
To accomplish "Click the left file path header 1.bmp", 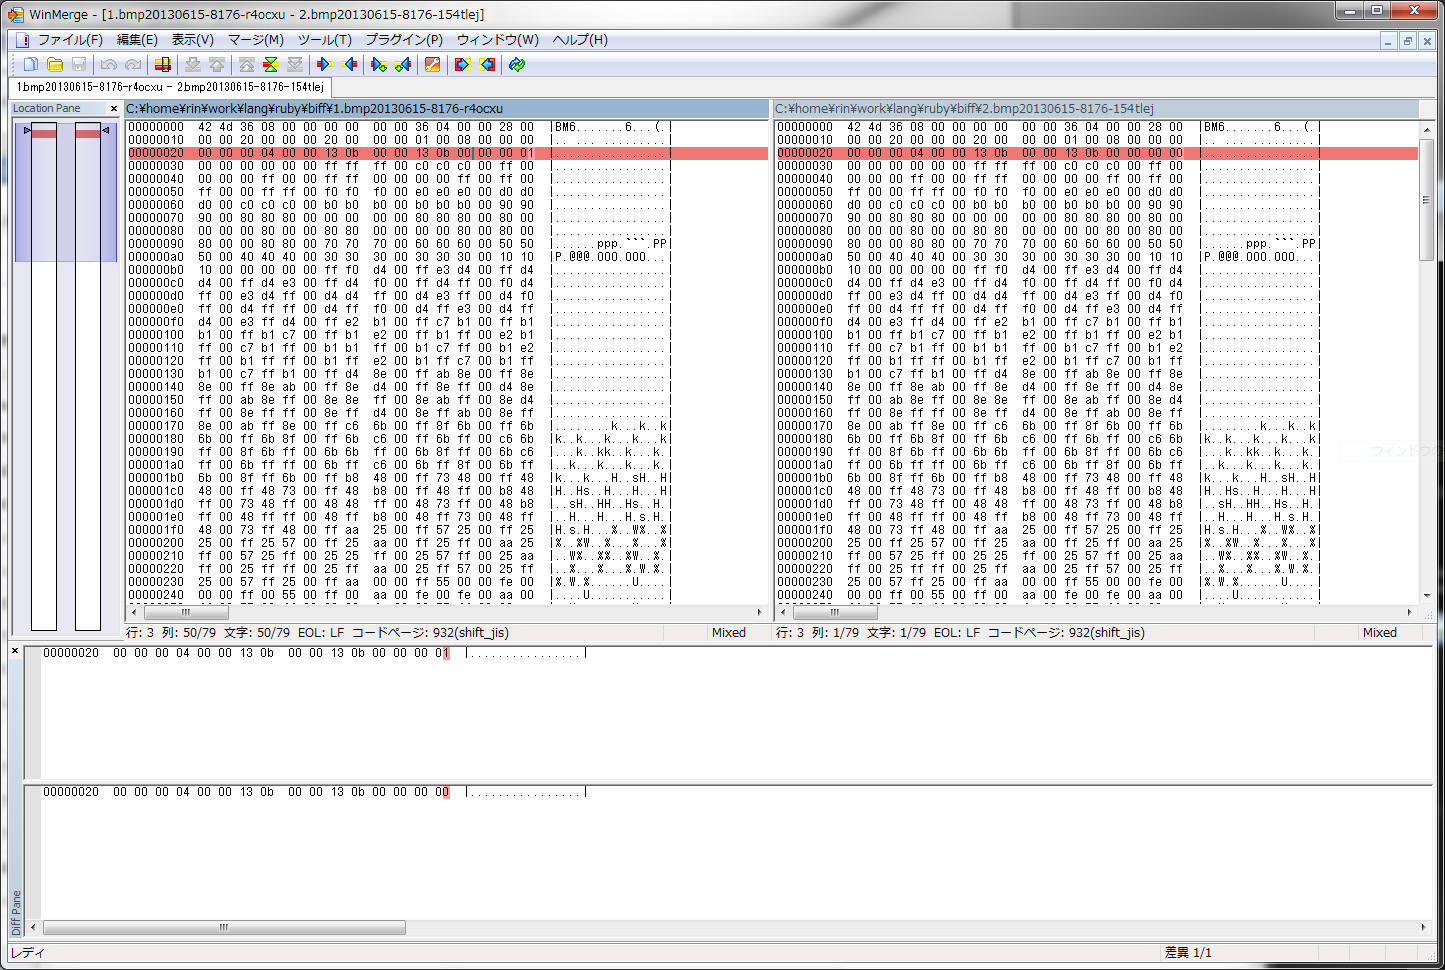I will click(x=446, y=108).
